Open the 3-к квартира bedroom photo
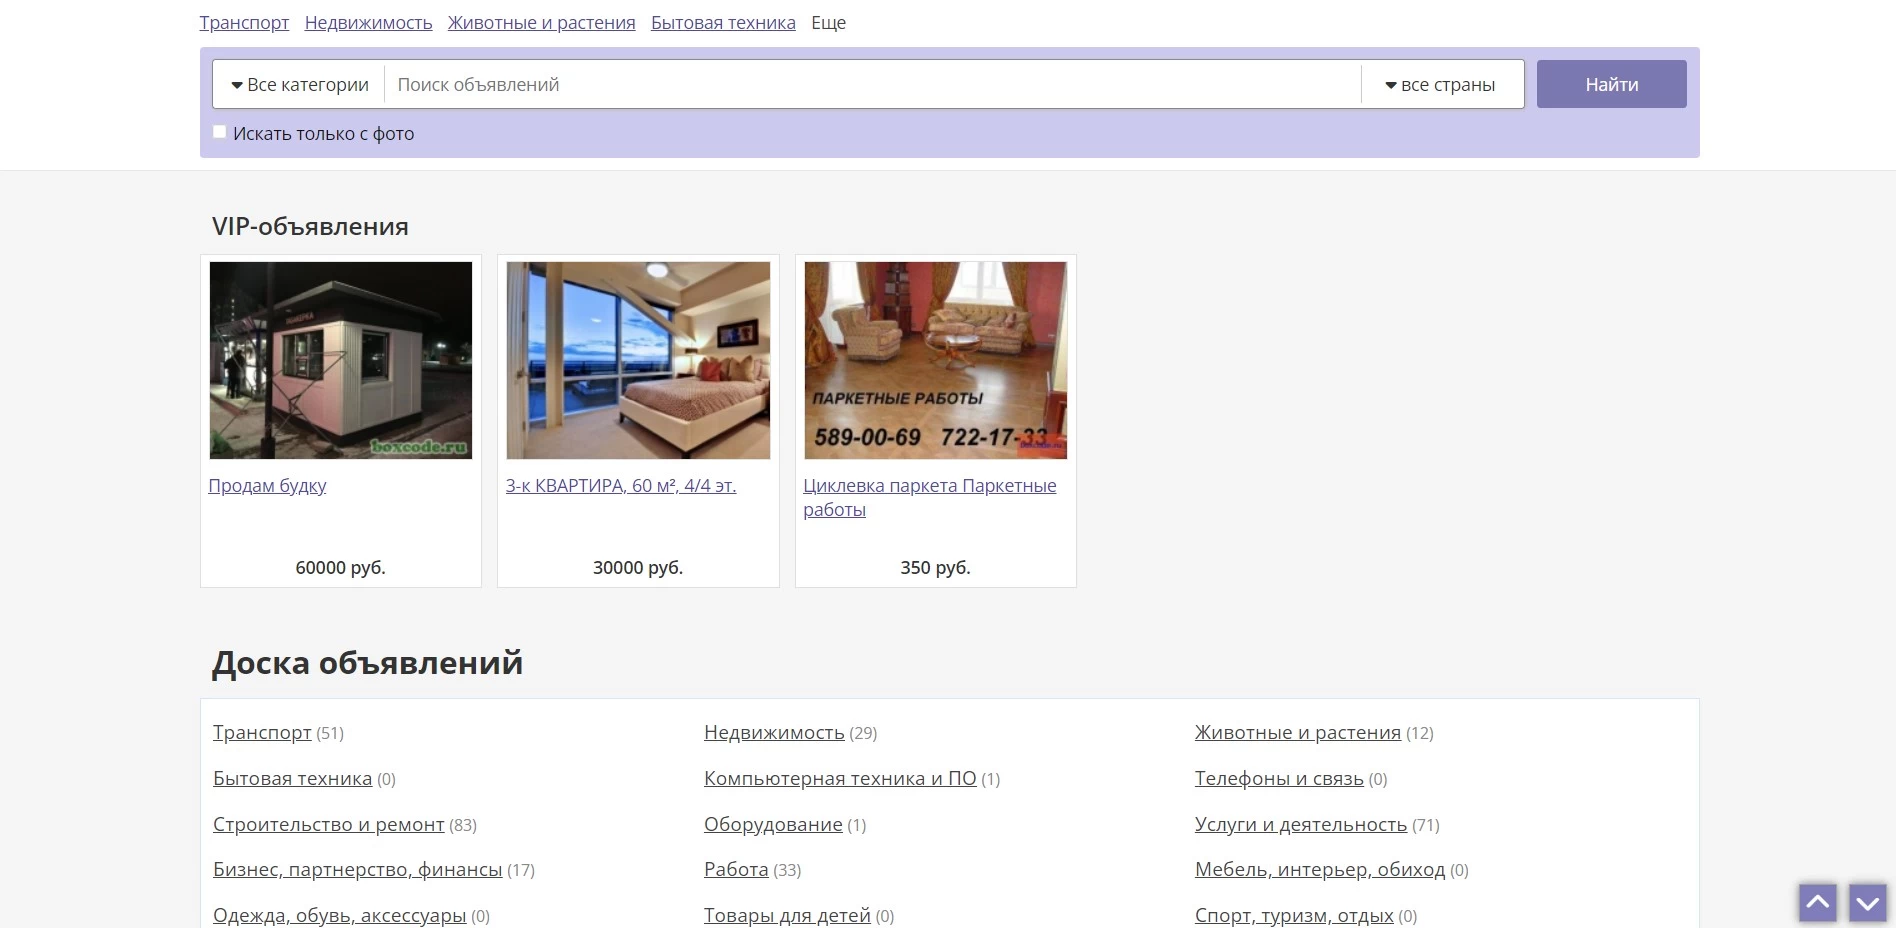The image size is (1896, 928). point(638,360)
